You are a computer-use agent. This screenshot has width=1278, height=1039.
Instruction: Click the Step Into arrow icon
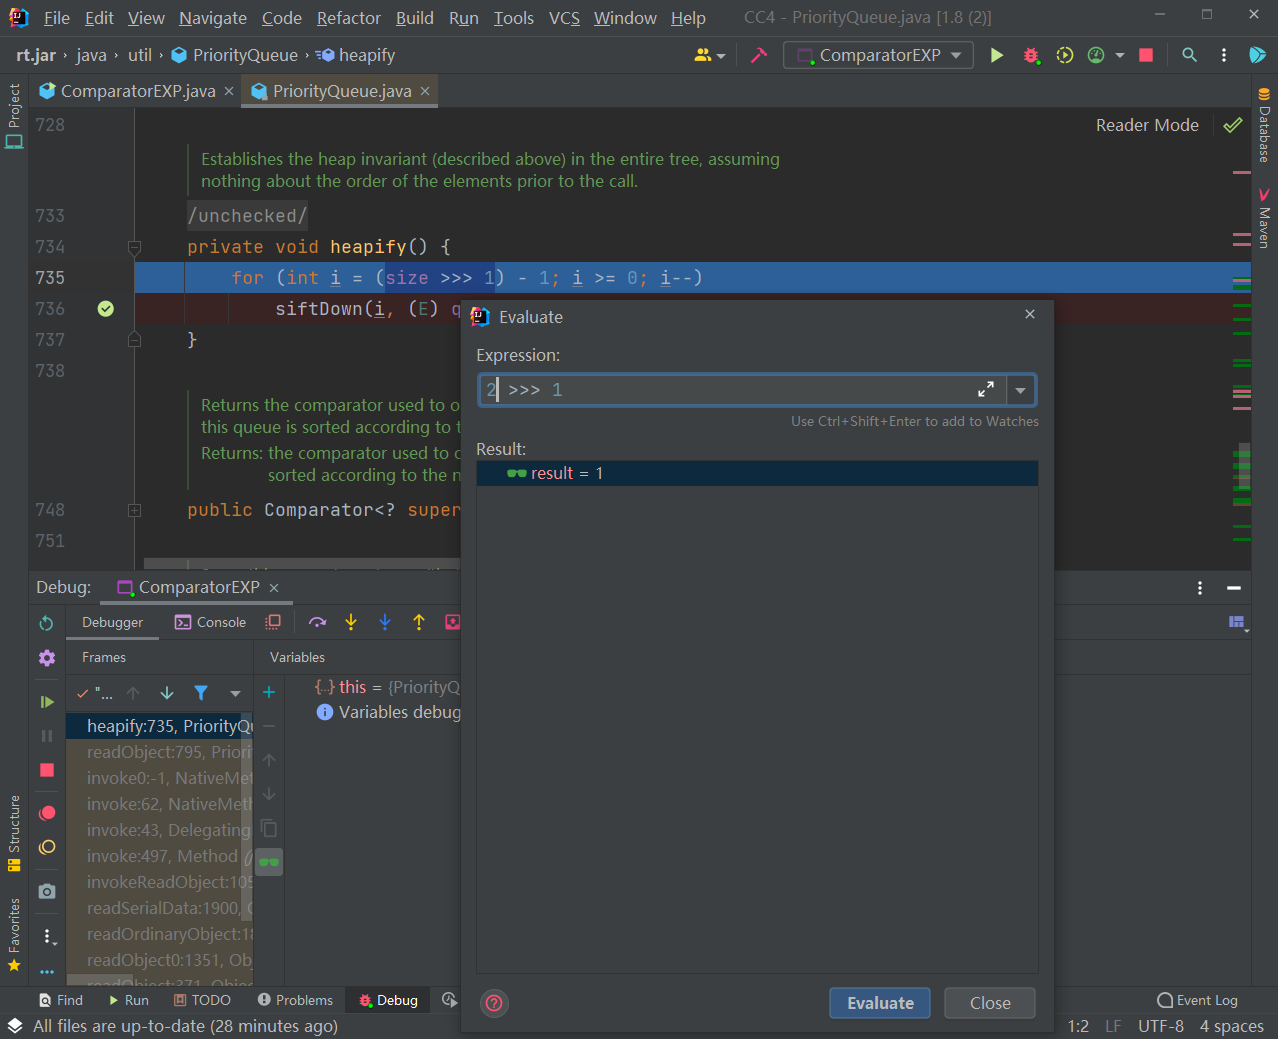[x=351, y=621]
